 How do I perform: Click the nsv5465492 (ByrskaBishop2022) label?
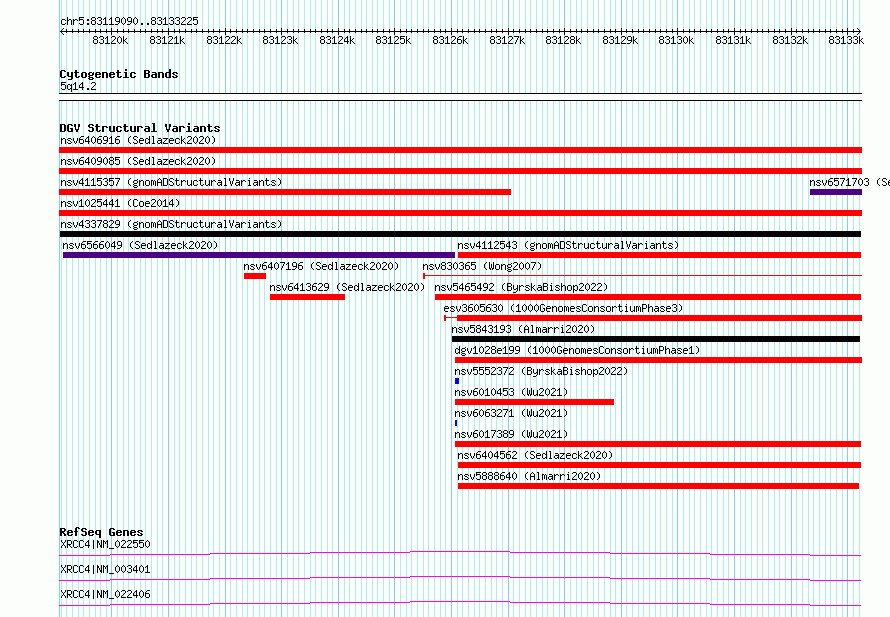pyautogui.click(x=521, y=287)
